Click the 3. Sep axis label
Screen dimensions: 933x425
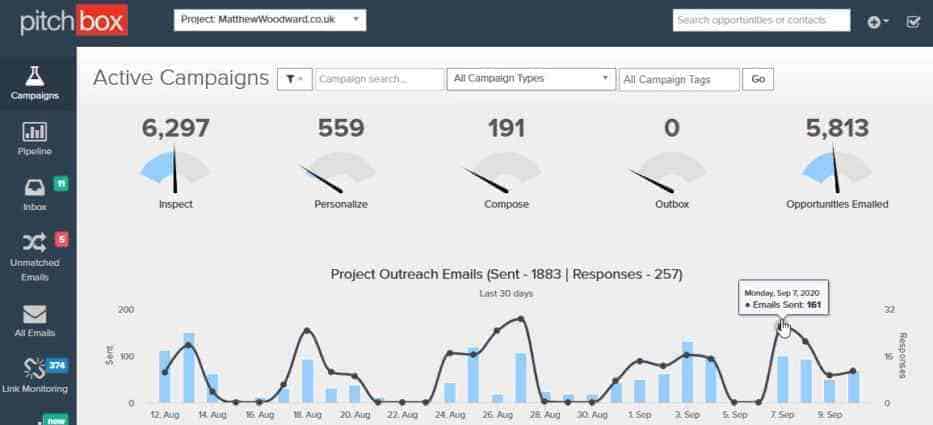tap(687, 415)
